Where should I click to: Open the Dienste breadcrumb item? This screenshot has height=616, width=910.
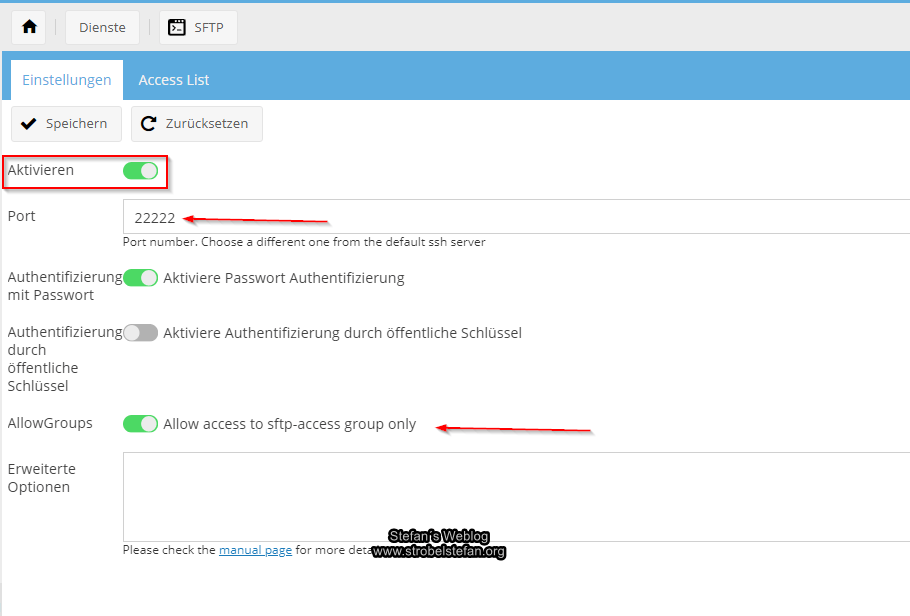(102, 27)
